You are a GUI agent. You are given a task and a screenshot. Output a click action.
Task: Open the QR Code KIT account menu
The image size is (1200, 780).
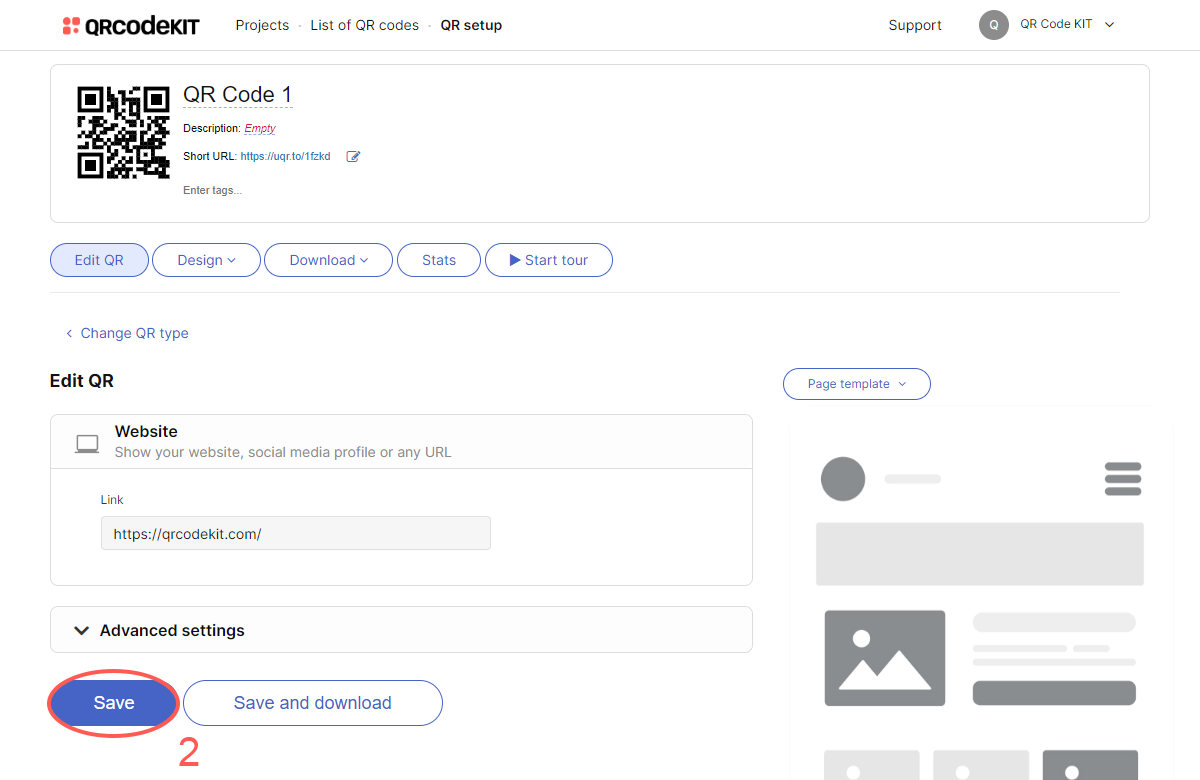pyautogui.click(x=1066, y=25)
